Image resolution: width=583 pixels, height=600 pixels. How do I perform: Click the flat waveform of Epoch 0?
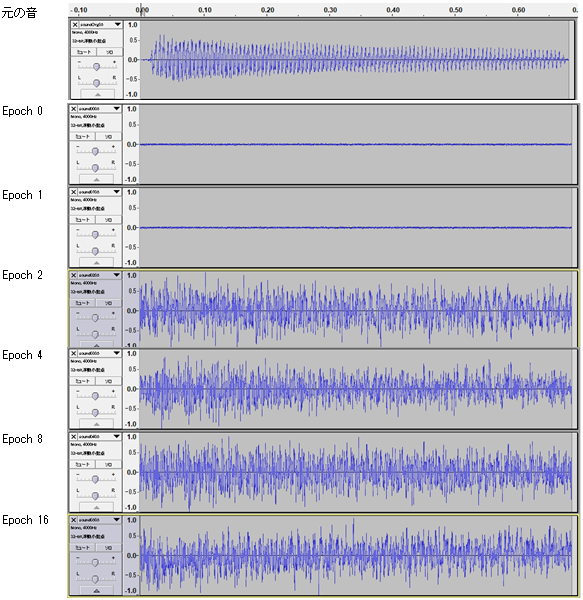tap(356, 144)
